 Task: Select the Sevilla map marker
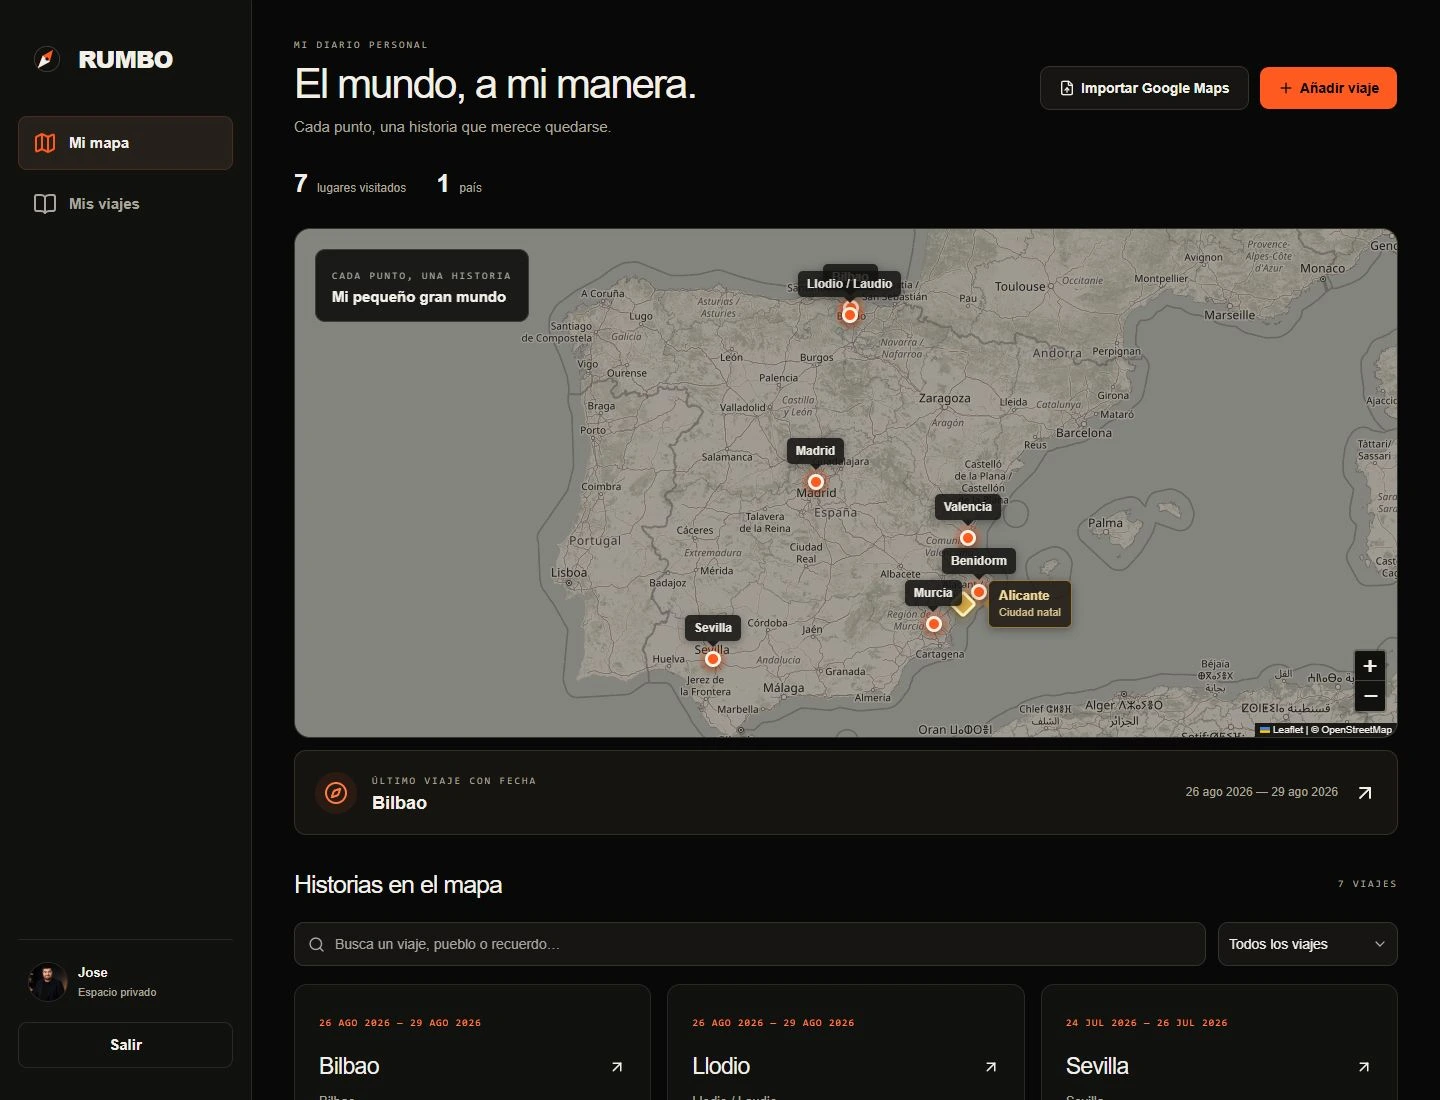pyautogui.click(x=713, y=659)
